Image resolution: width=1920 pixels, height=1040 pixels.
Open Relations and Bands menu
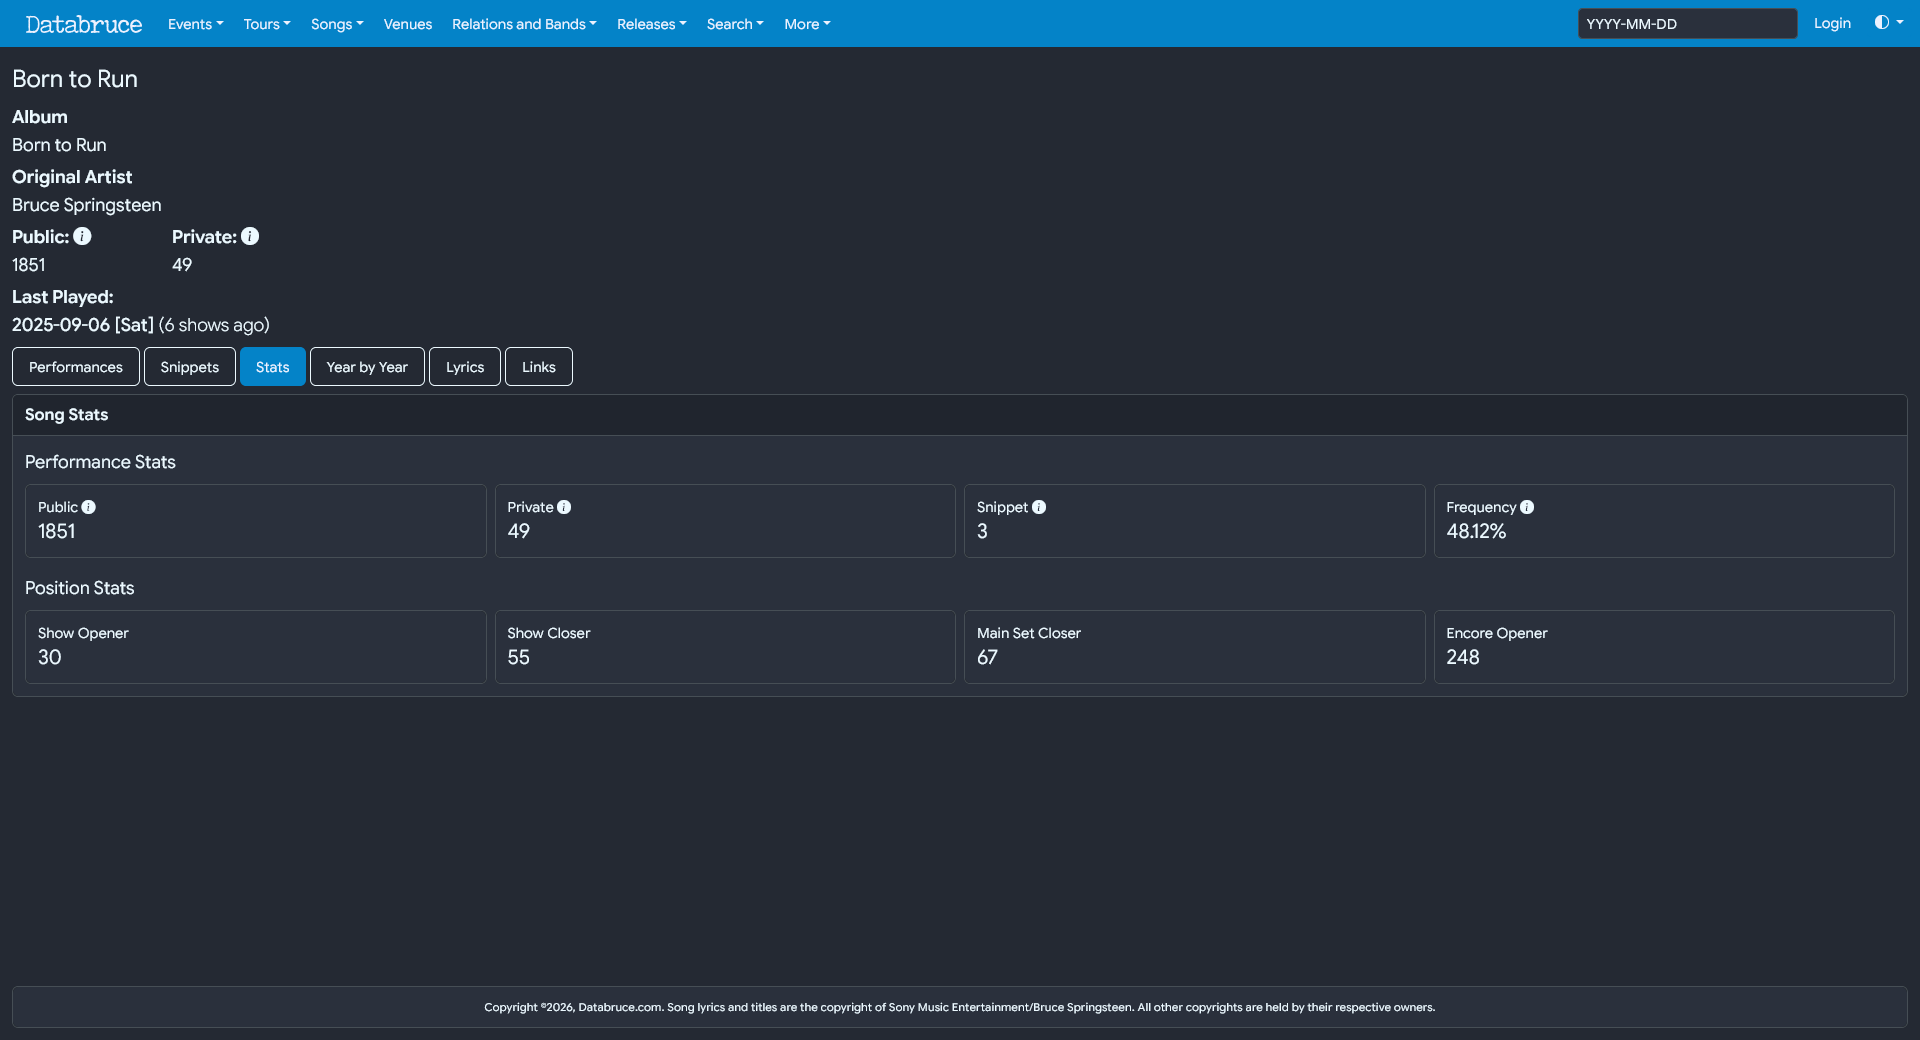coord(524,24)
